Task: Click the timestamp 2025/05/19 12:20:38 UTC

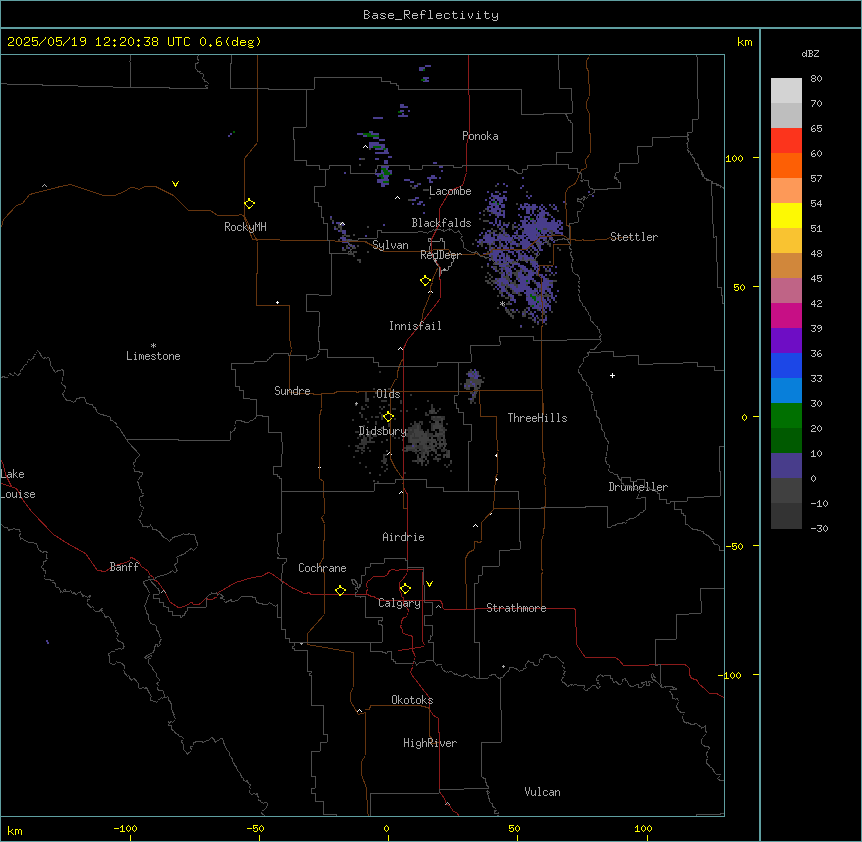Action: tap(99, 42)
